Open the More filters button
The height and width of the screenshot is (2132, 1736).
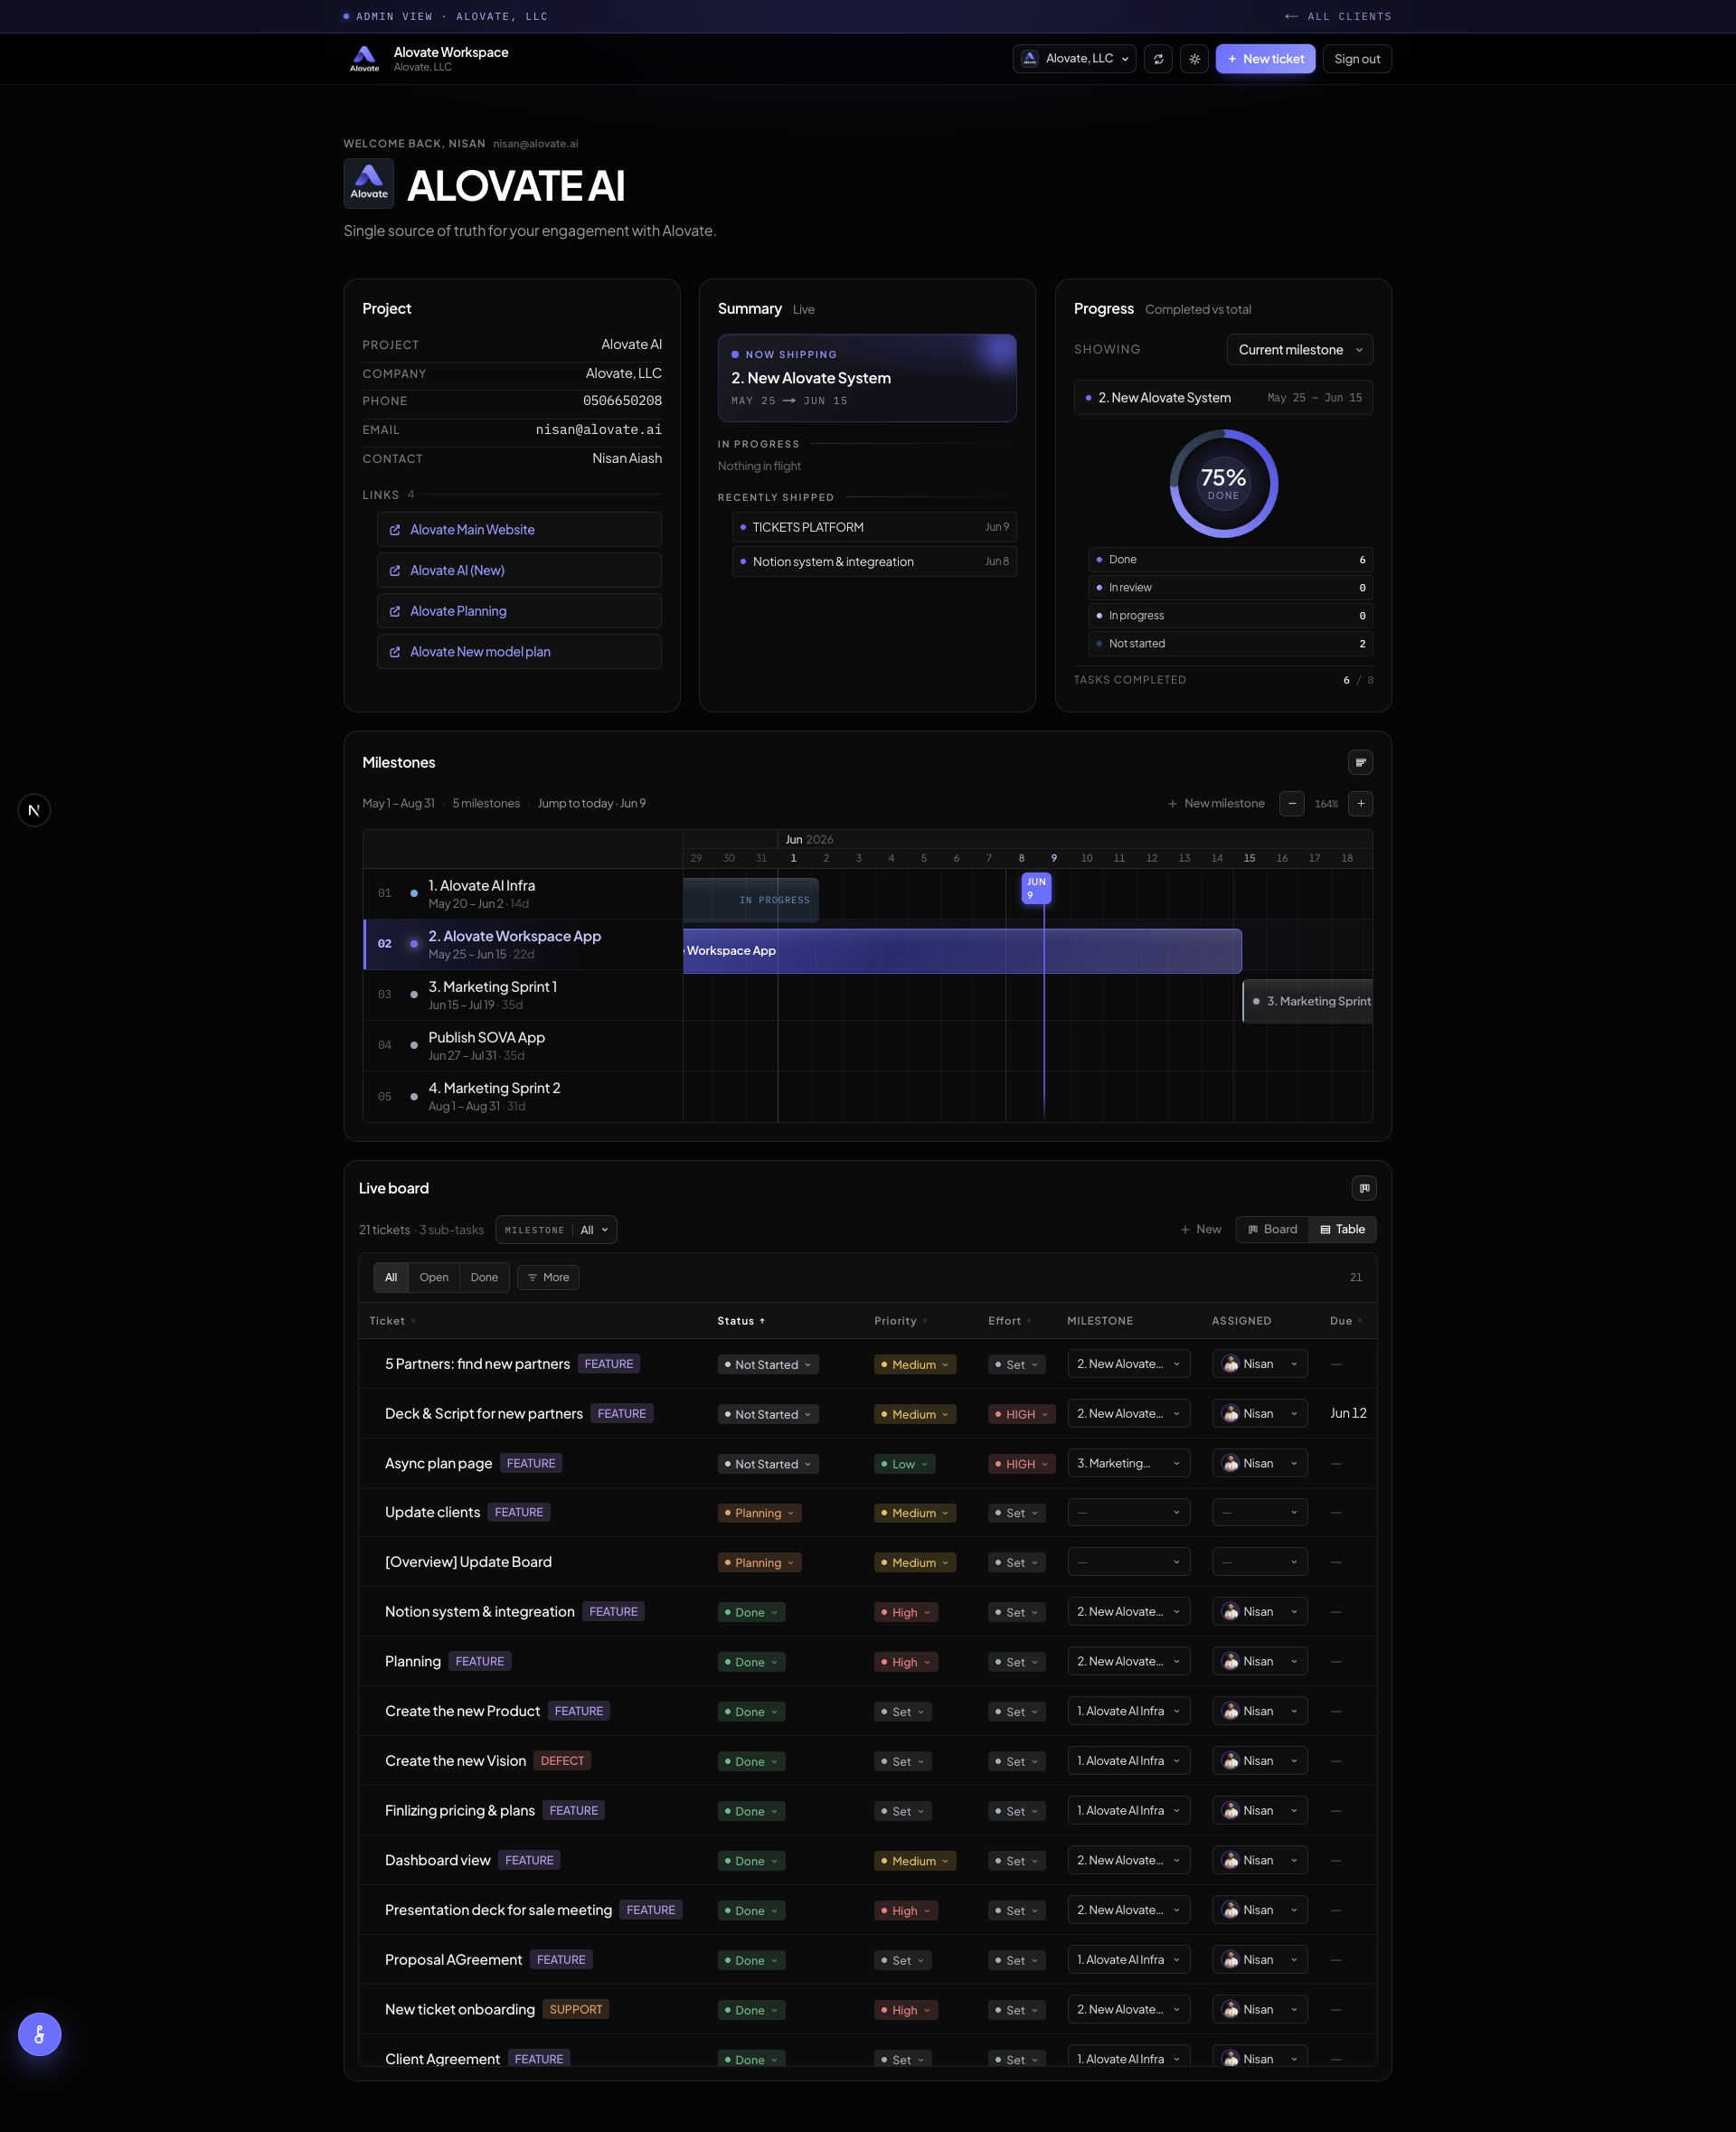click(x=548, y=1277)
